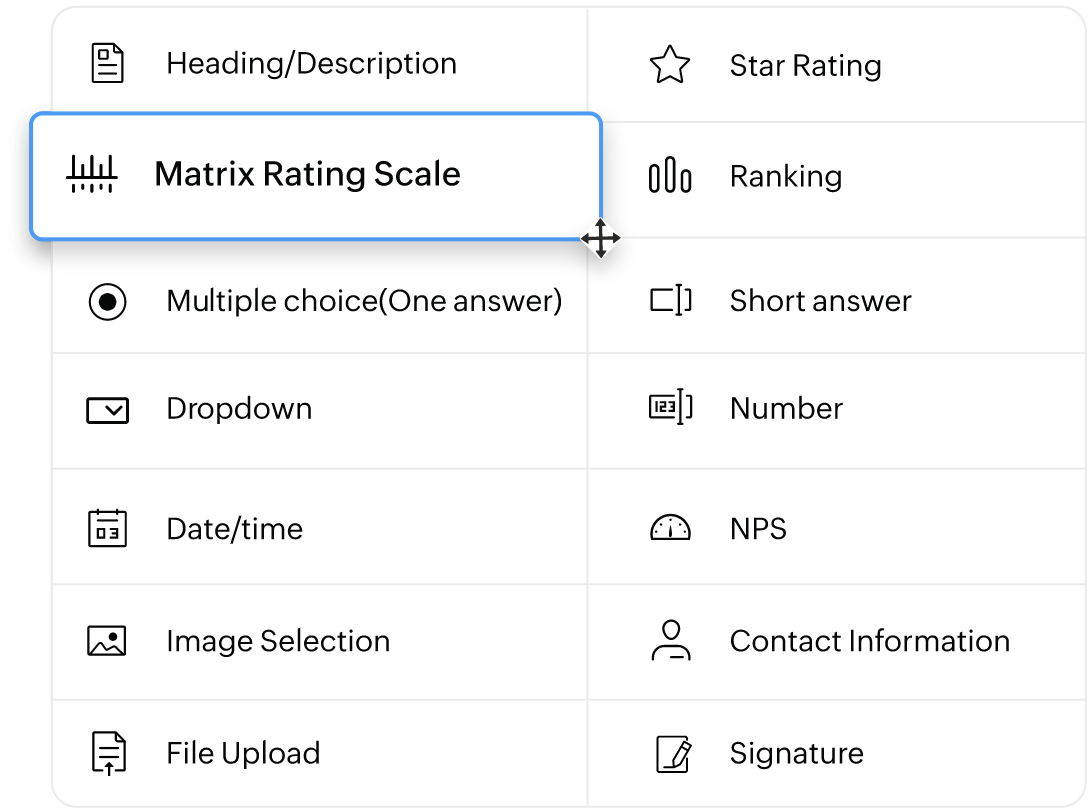
Task: Click the File Upload icon
Action: [108, 753]
